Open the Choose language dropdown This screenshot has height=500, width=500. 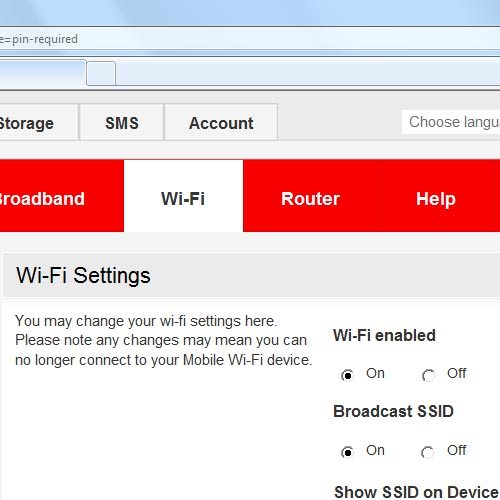pos(451,122)
